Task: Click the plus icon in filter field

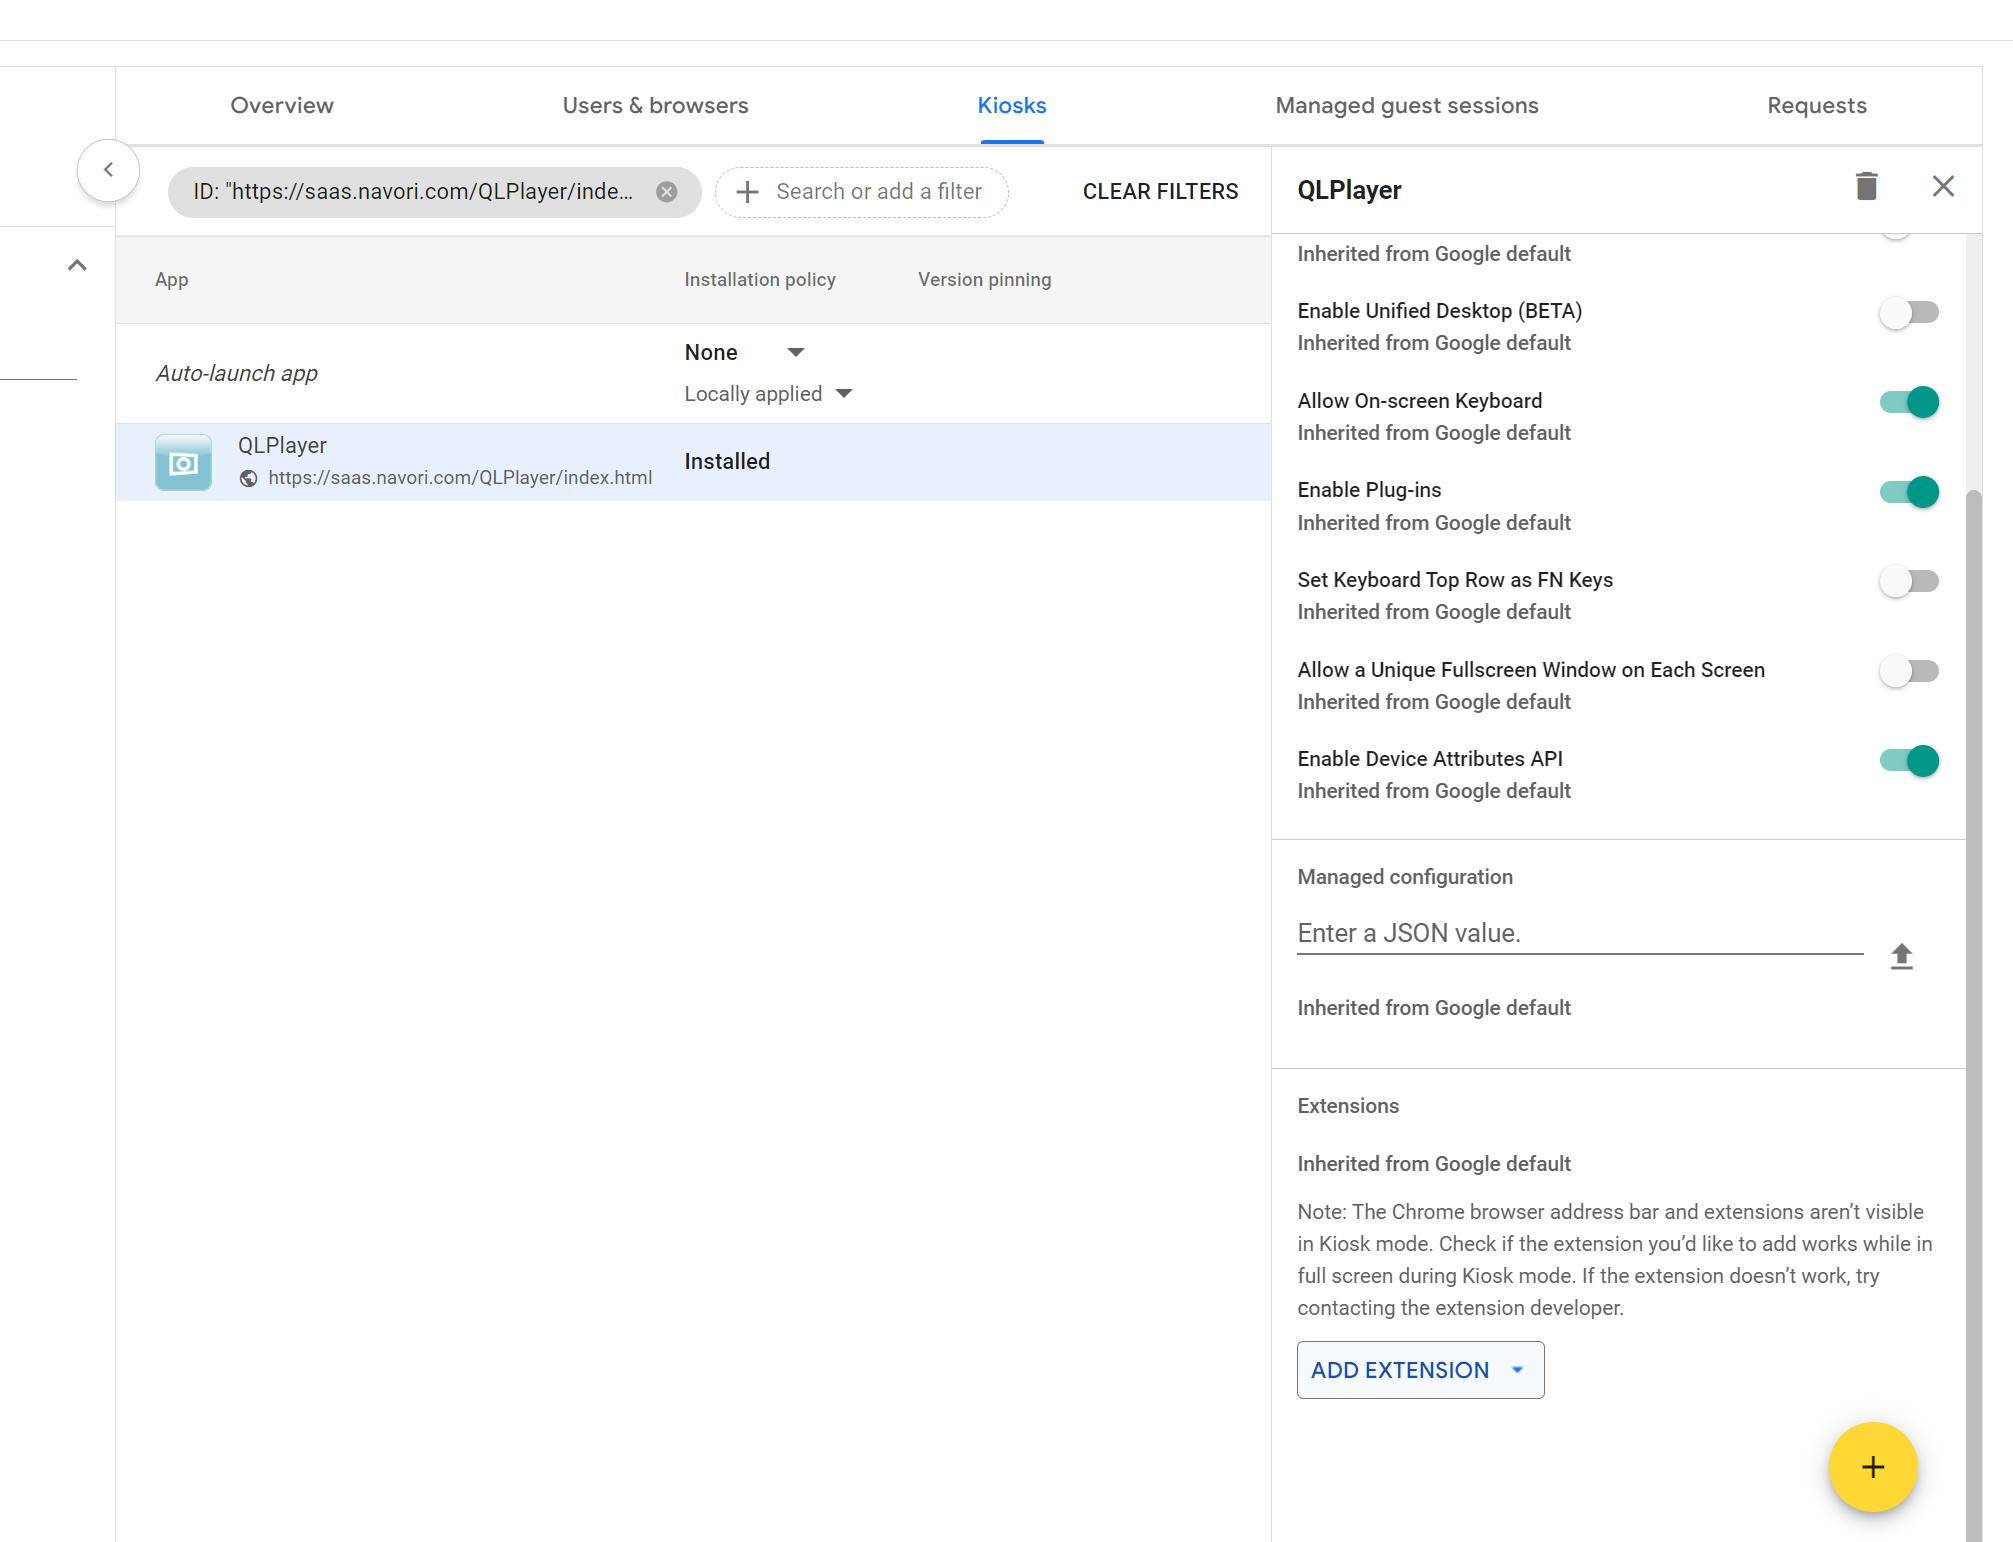Action: 747,192
